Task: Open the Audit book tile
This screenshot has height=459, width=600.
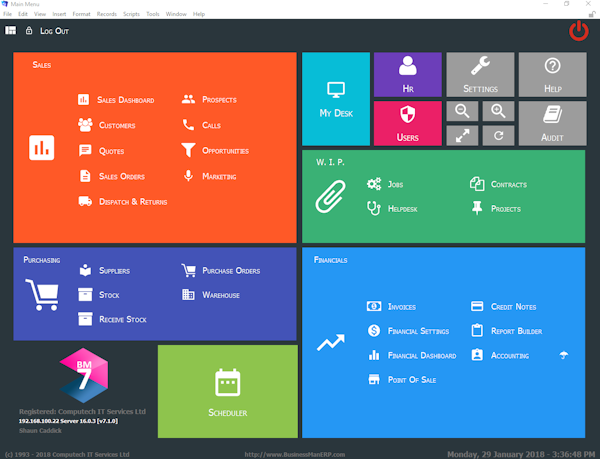Action: point(553,124)
